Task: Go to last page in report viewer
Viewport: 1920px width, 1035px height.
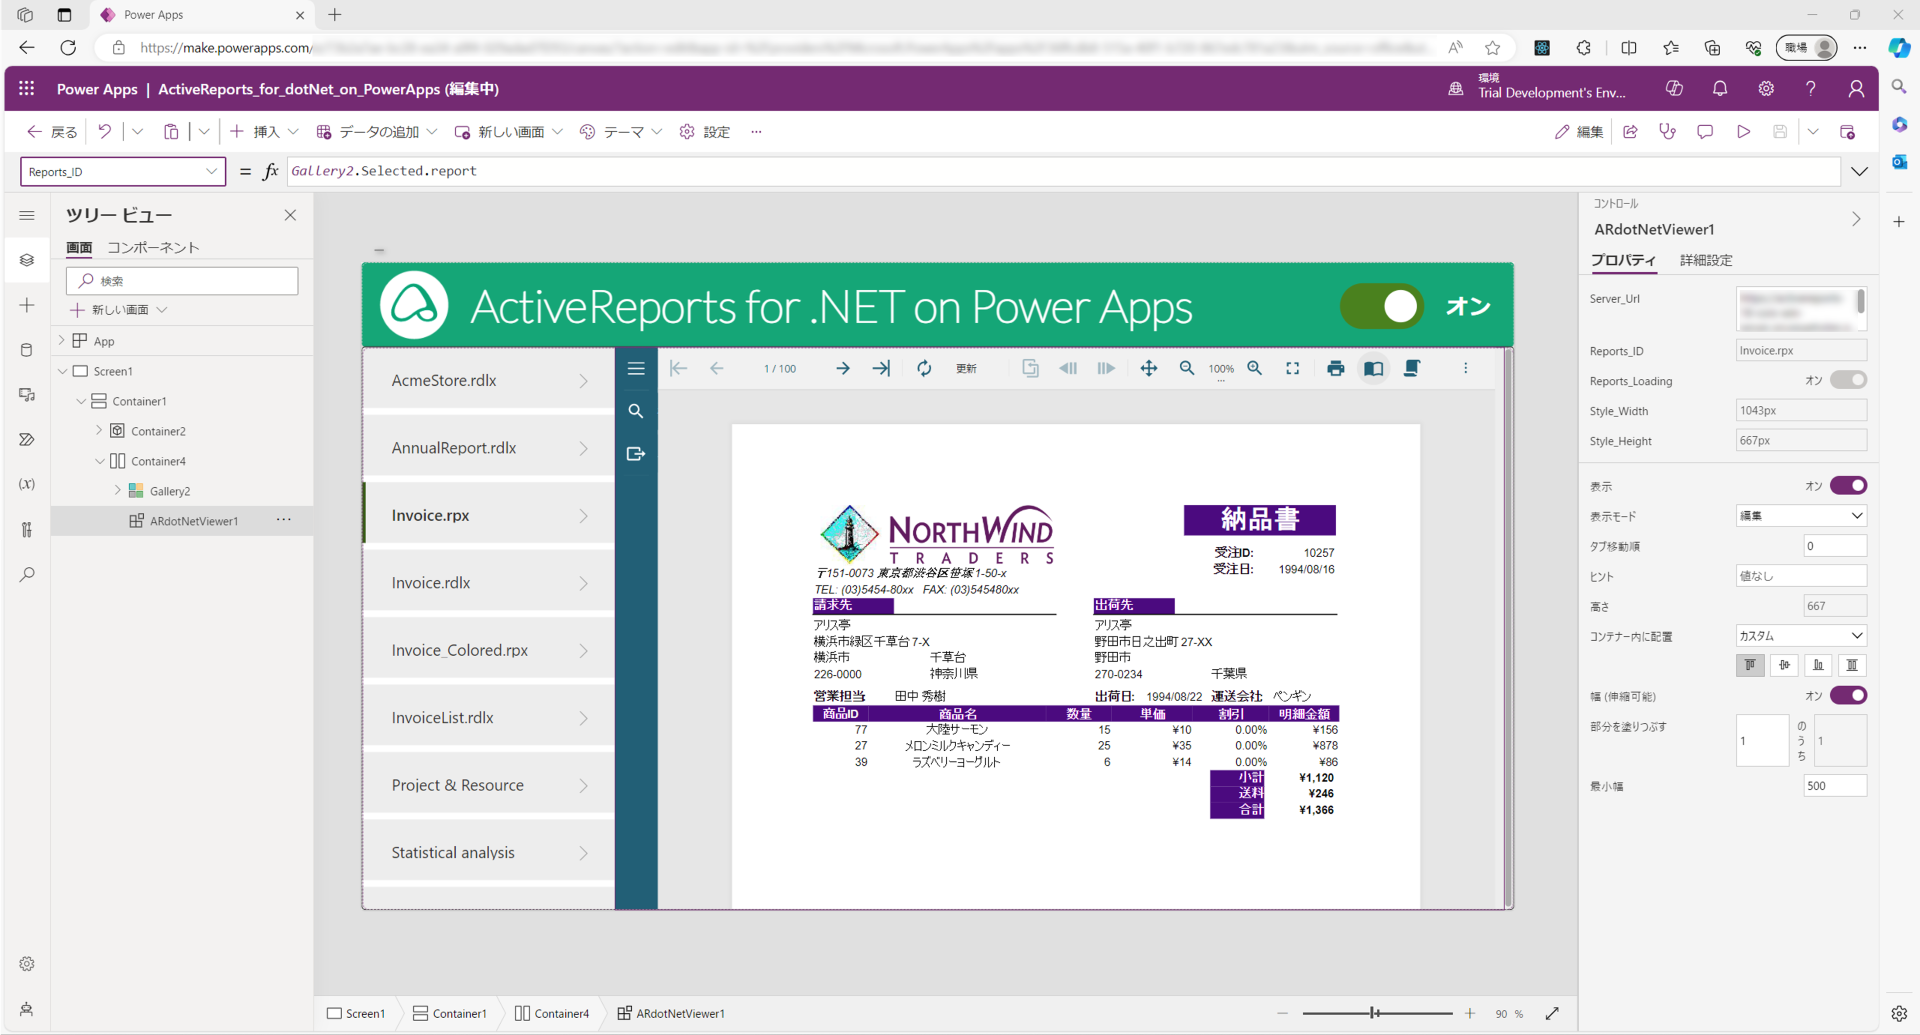Action: pyautogui.click(x=881, y=368)
